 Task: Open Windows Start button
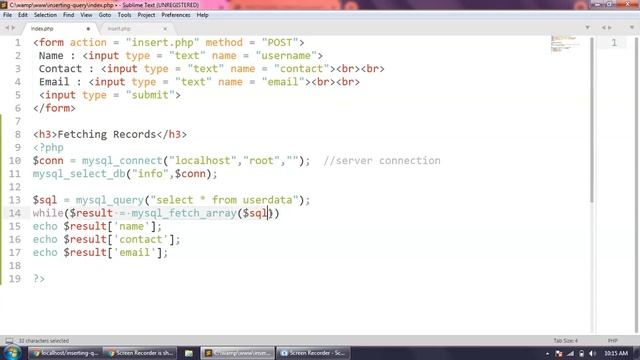tap(12, 353)
